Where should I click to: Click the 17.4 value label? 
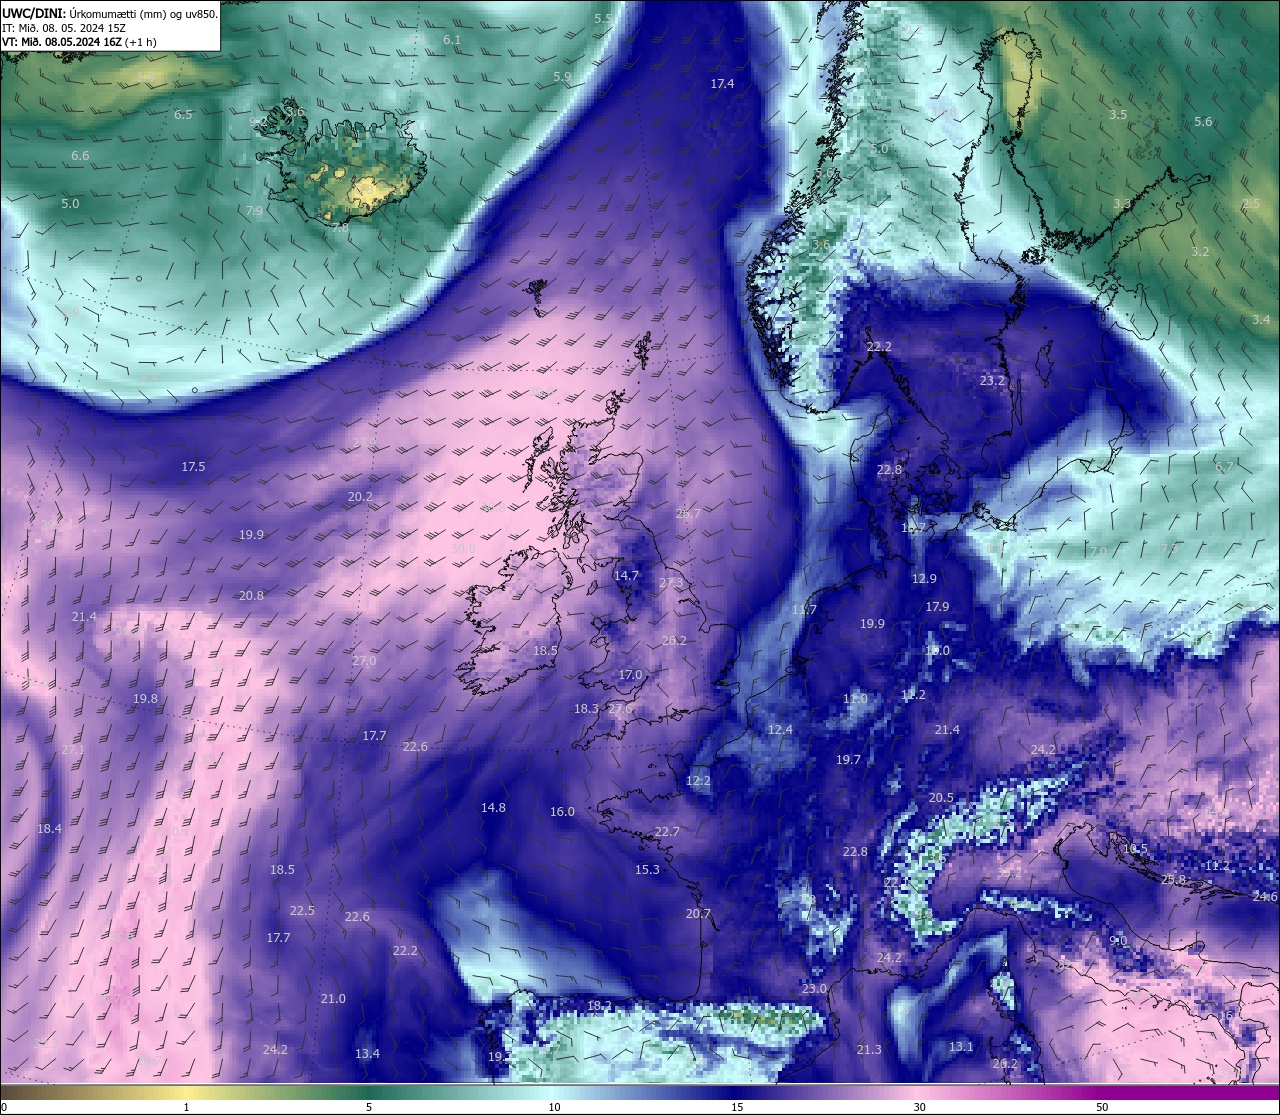[x=722, y=84]
